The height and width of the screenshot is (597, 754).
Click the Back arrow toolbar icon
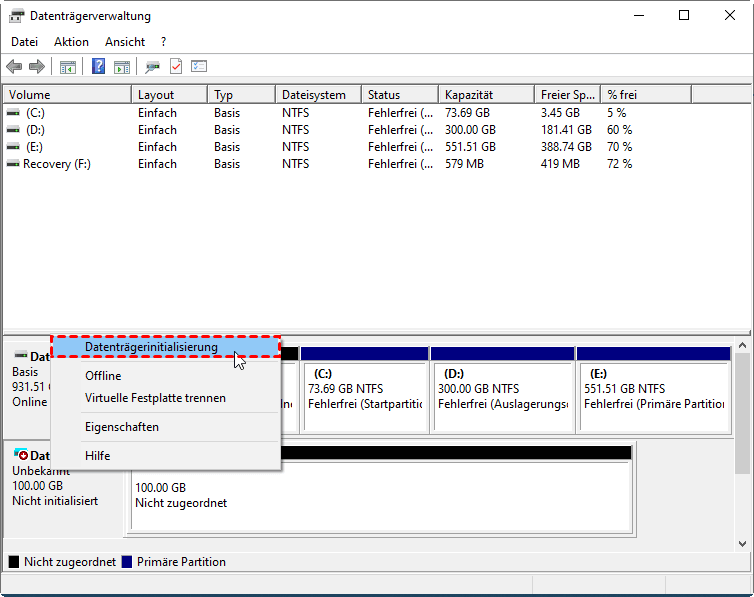pos(14,66)
